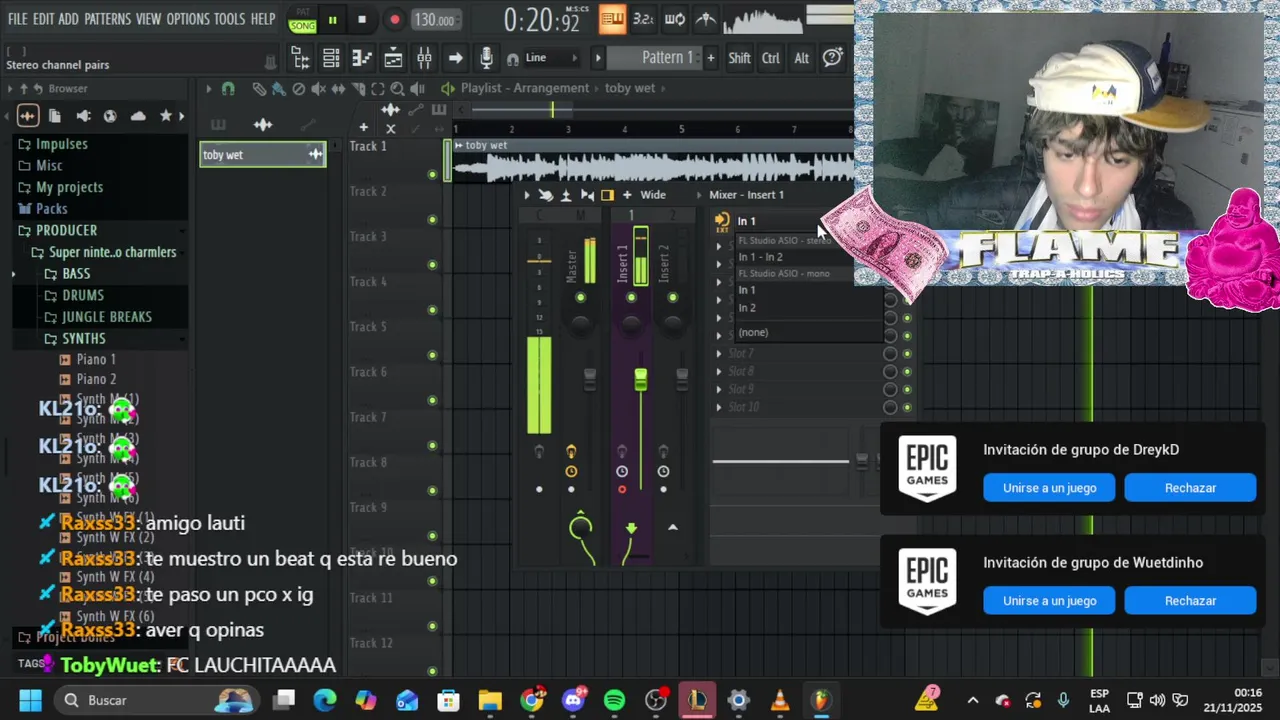Adjust the Master volume fader
The height and width of the screenshot is (720, 1280).
pos(590,379)
